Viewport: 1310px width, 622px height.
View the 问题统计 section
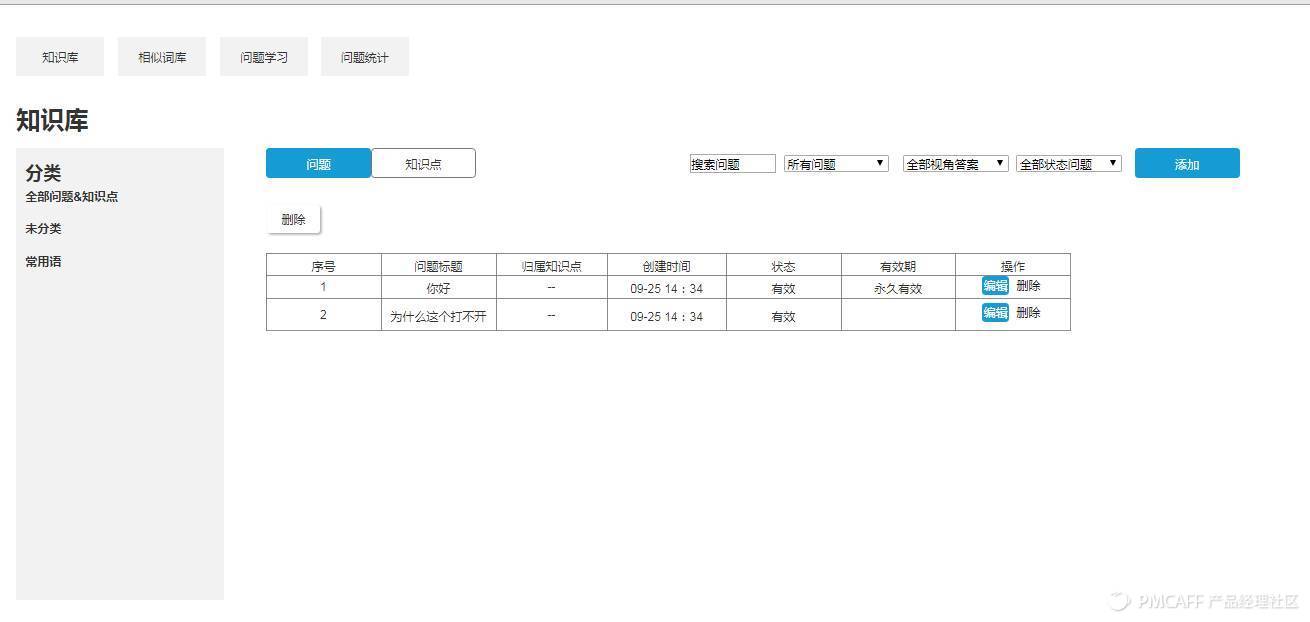364,56
